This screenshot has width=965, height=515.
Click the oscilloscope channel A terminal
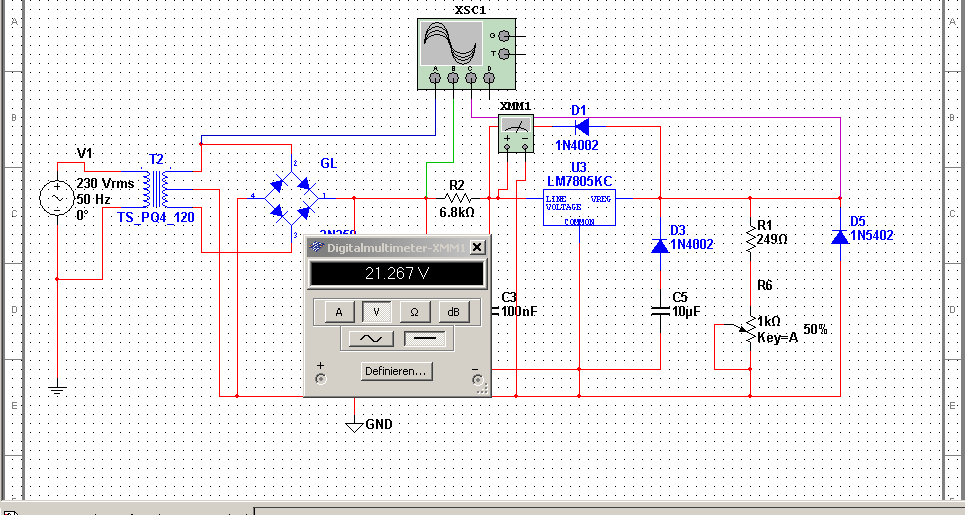click(x=436, y=78)
